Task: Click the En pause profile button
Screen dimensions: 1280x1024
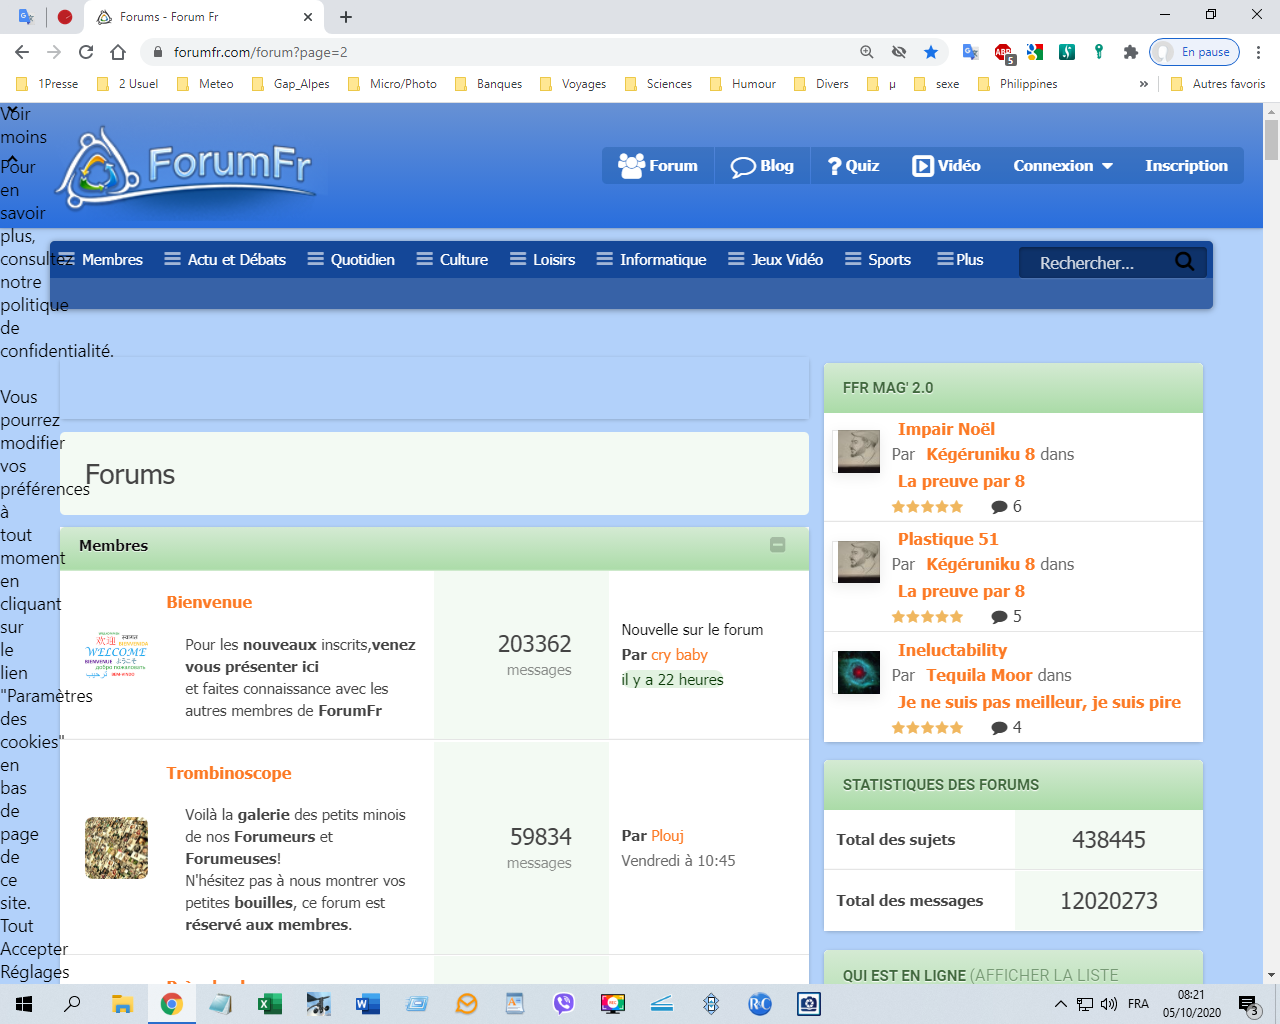Action: (x=1195, y=52)
